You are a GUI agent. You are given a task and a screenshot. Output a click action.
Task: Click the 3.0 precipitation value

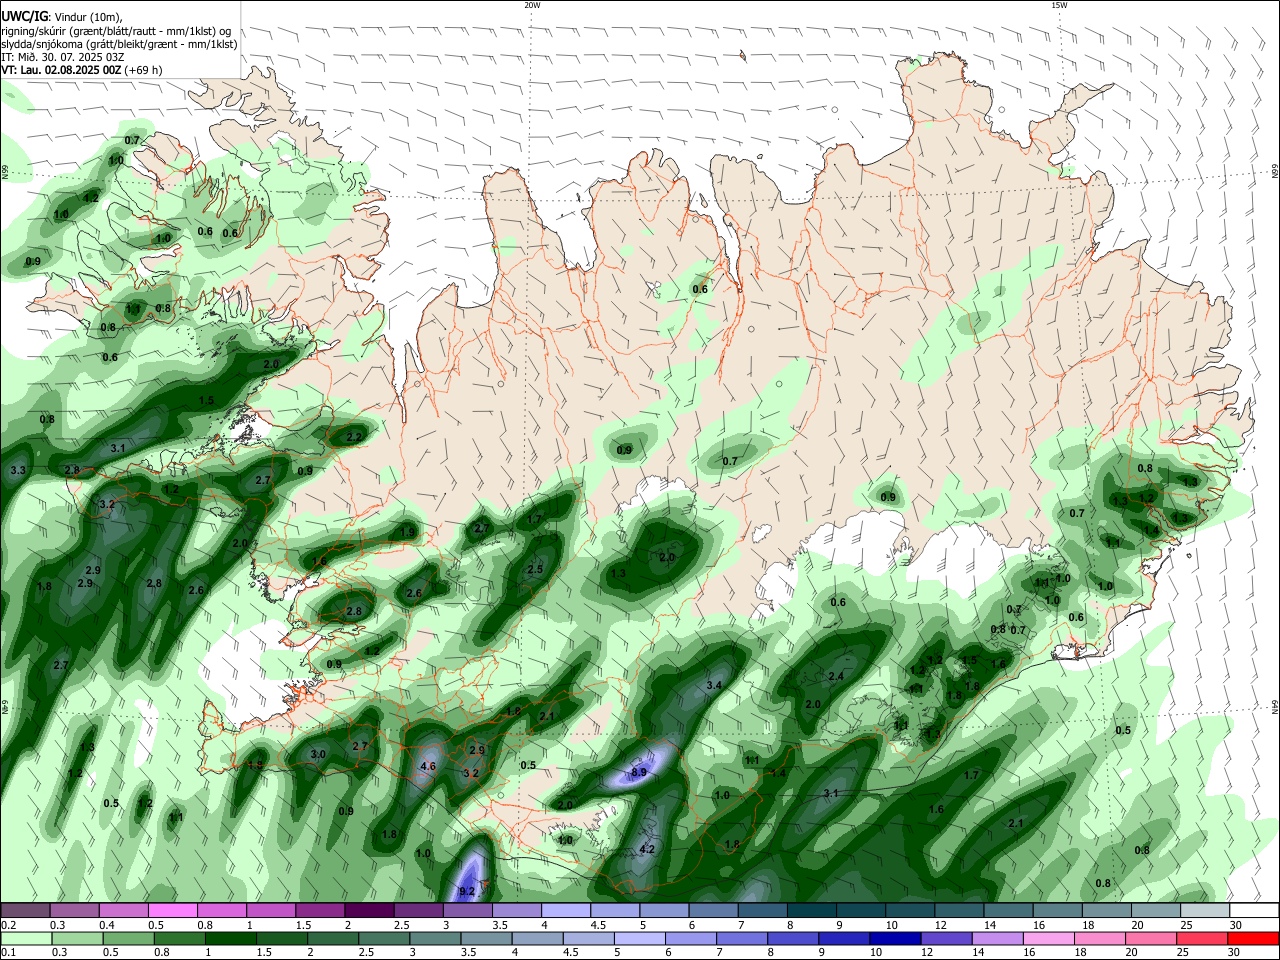pyautogui.click(x=318, y=754)
